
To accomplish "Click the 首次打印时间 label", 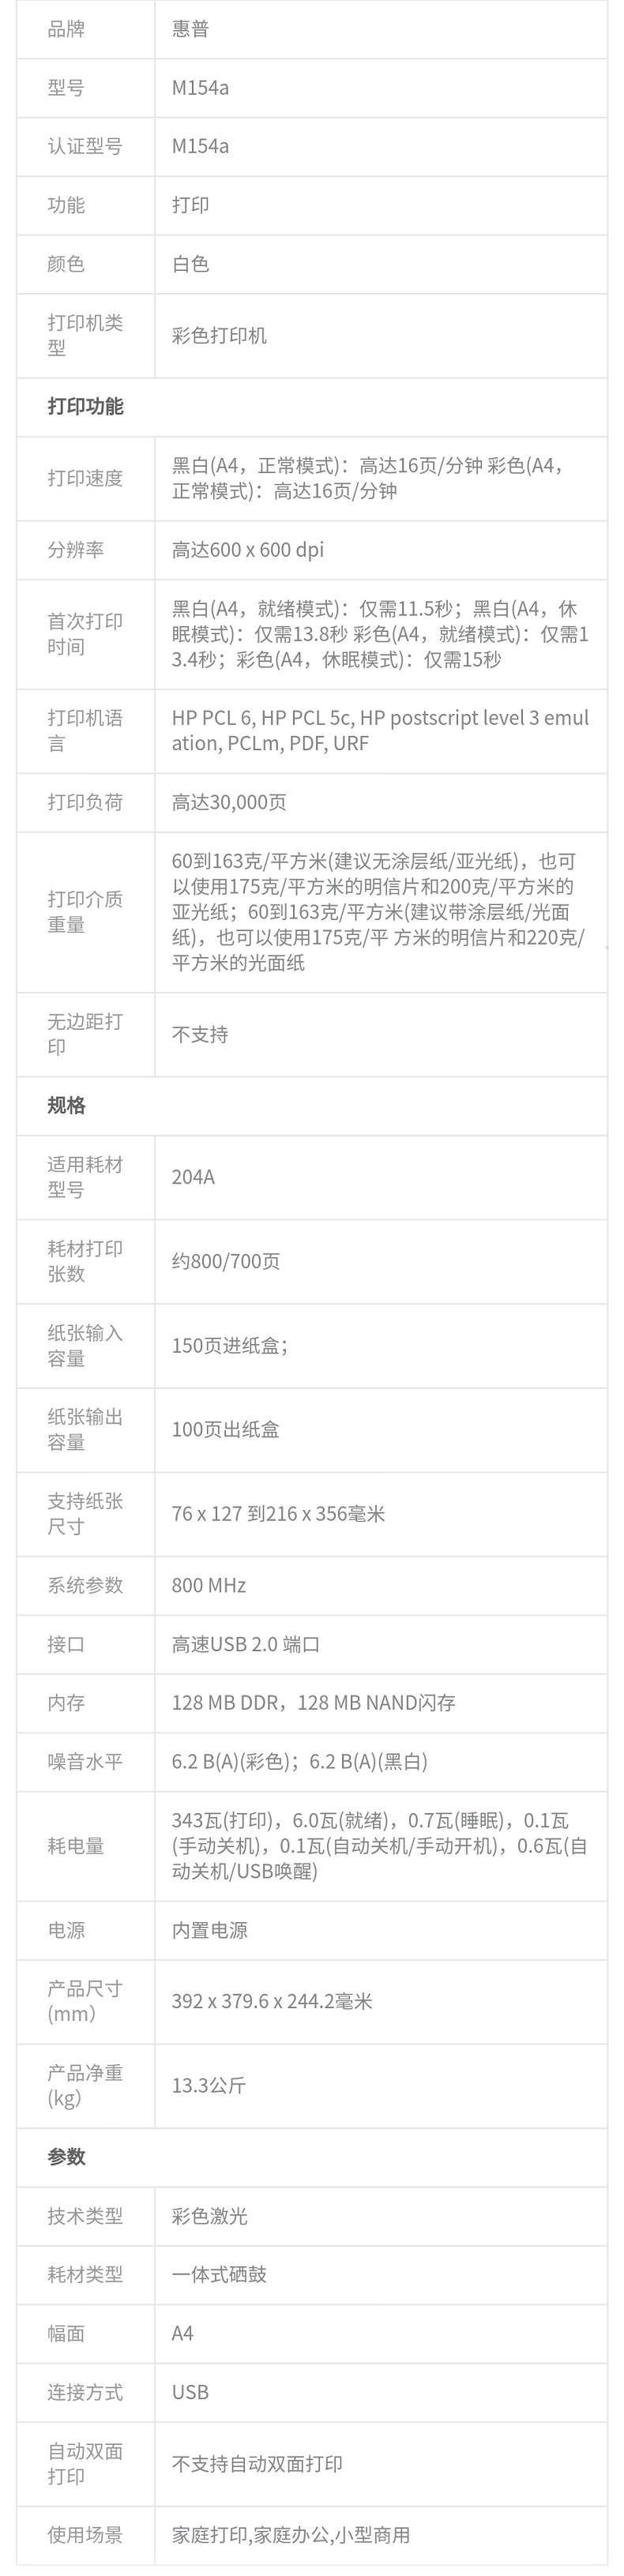I will [x=85, y=634].
